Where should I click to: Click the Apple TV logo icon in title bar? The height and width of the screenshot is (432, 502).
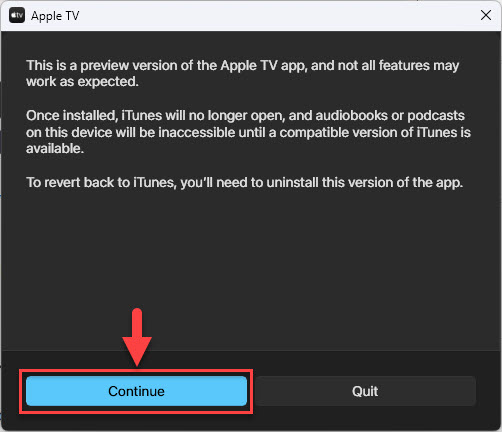(x=17, y=15)
